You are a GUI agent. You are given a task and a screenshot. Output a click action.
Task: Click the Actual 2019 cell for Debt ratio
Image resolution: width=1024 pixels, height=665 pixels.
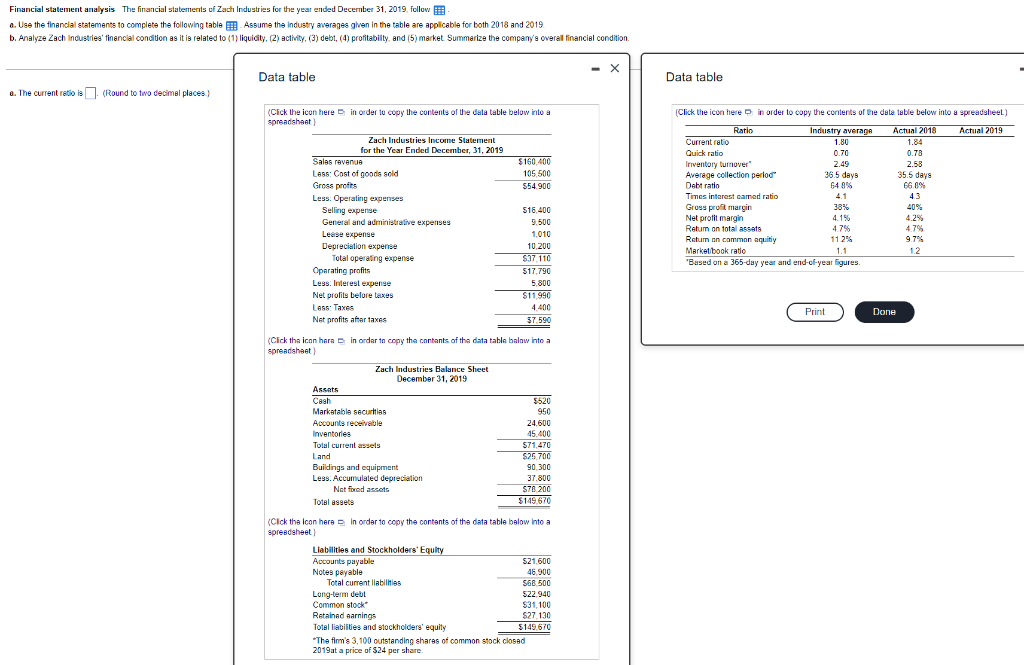(980, 186)
